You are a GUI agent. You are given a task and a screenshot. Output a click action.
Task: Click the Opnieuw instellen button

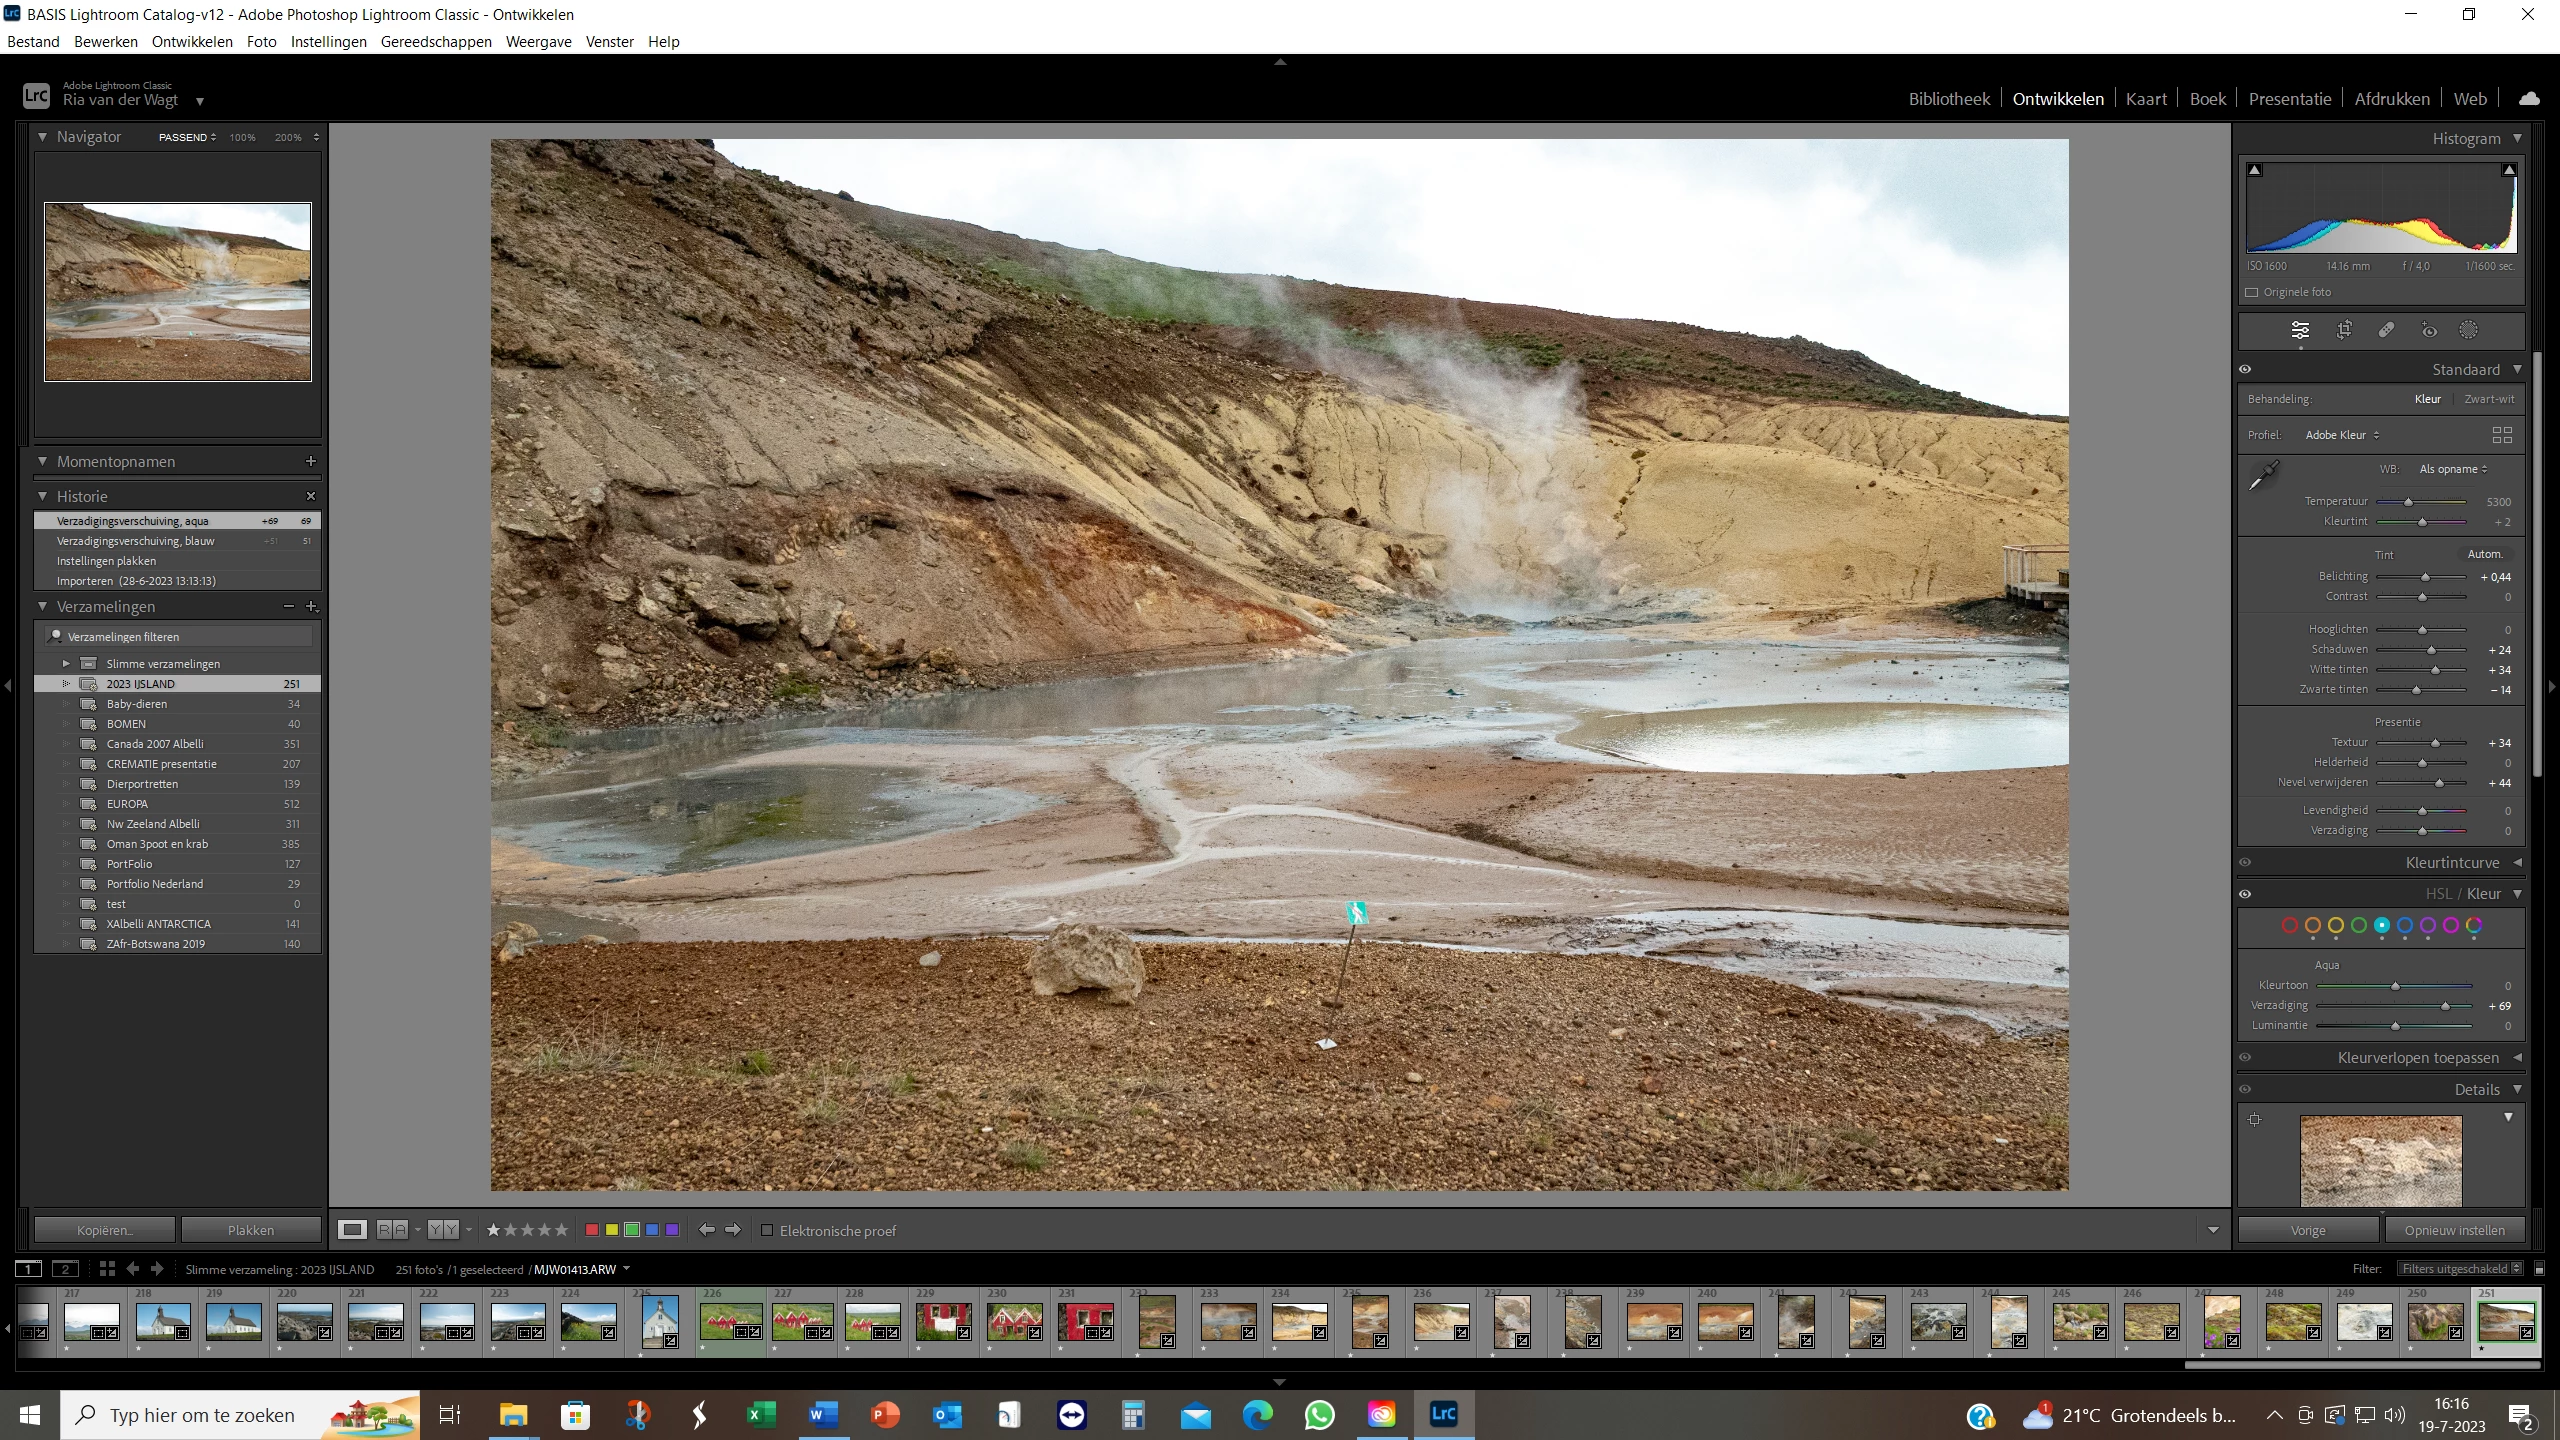pyautogui.click(x=2454, y=1230)
